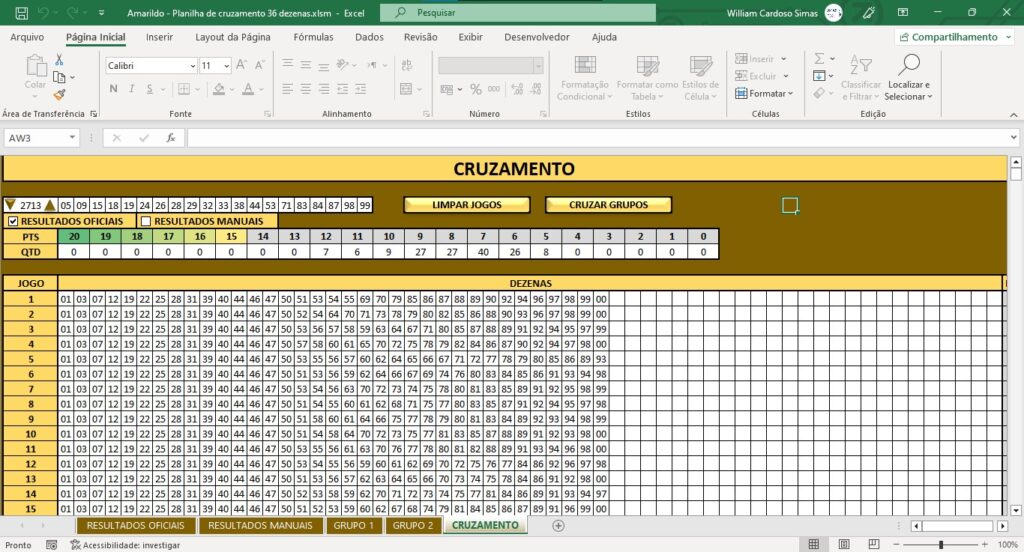Viewport: 1024px width, 552px height.
Task: Open the number format dropdown
Action: (538, 65)
